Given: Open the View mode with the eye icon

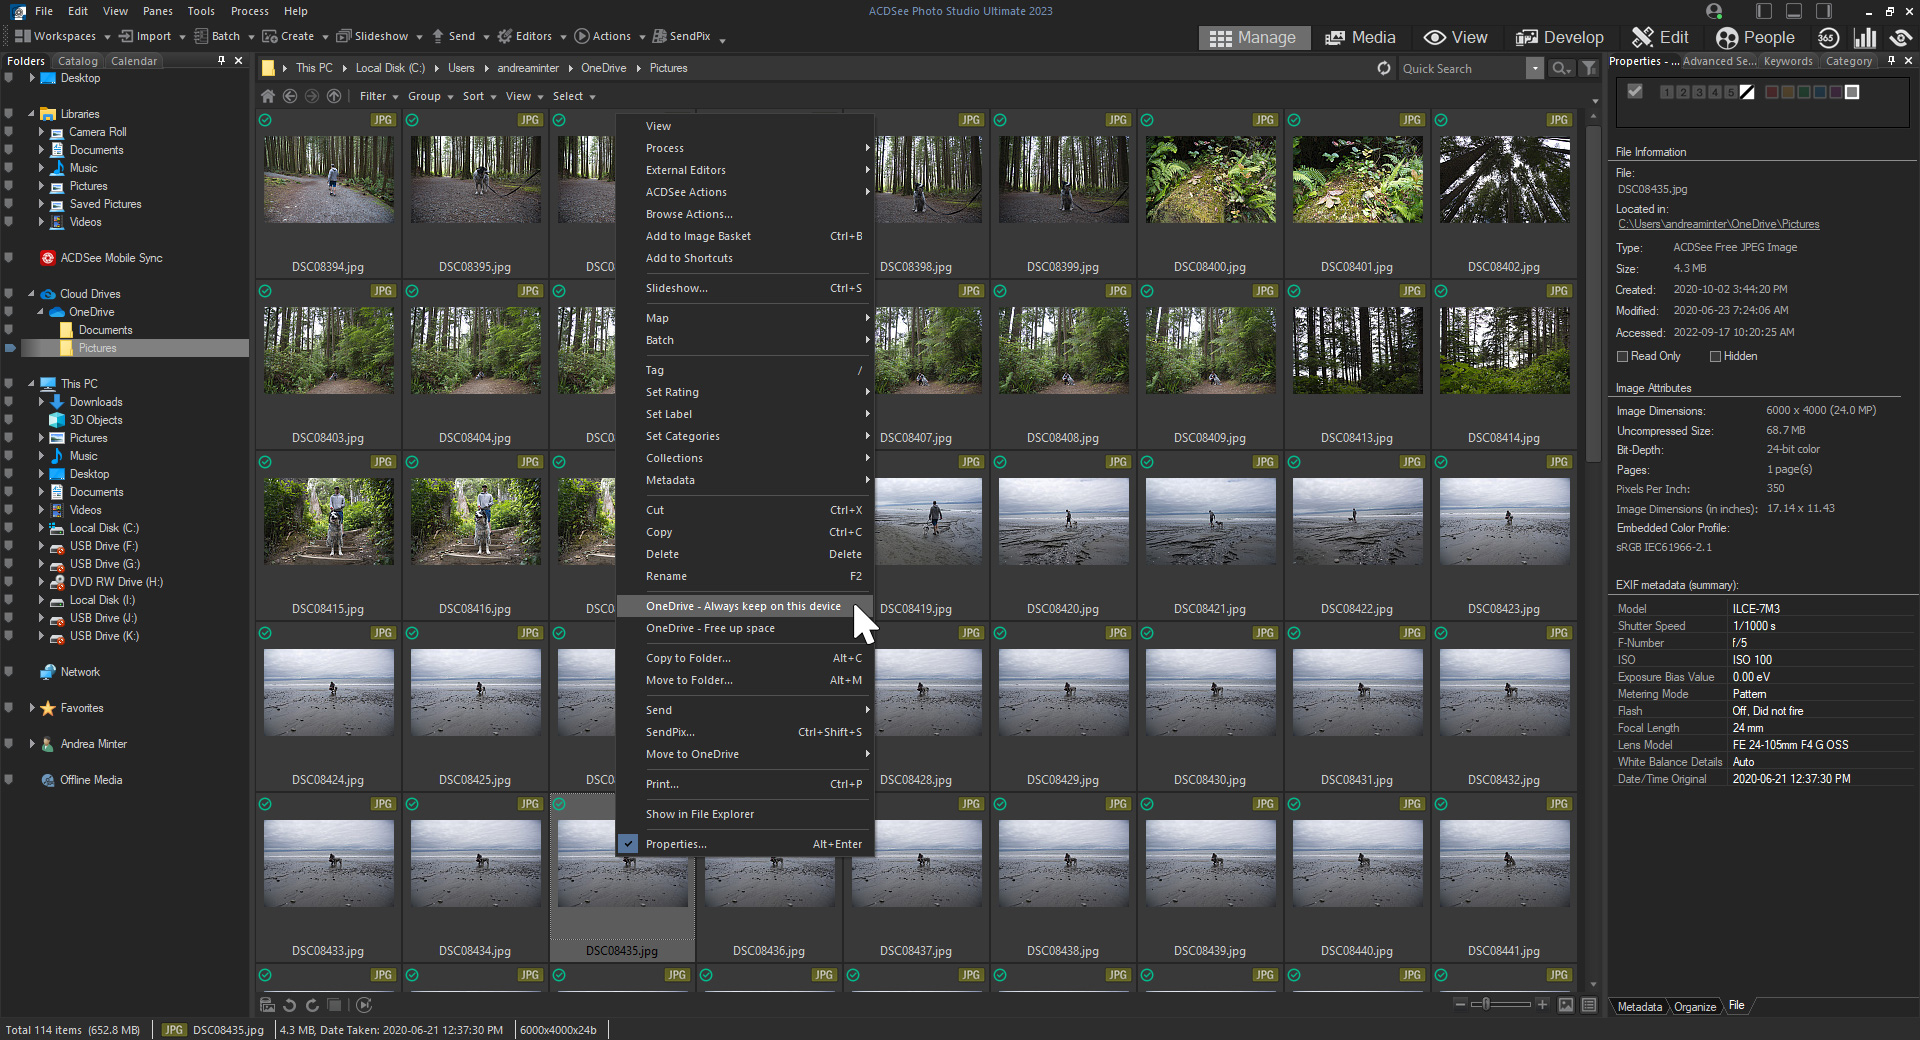Looking at the screenshot, I should (1456, 37).
